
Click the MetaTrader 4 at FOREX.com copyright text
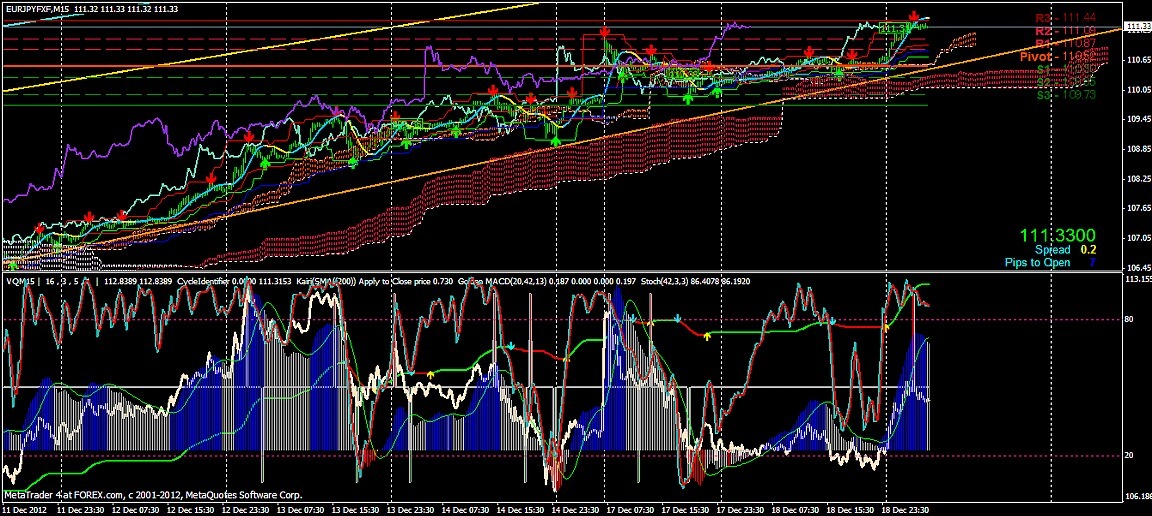(x=154, y=495)
